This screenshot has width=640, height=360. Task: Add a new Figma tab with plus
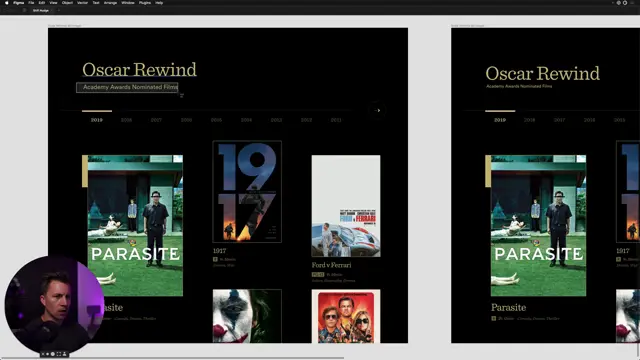pyautogui.click(x=58, y=11)
